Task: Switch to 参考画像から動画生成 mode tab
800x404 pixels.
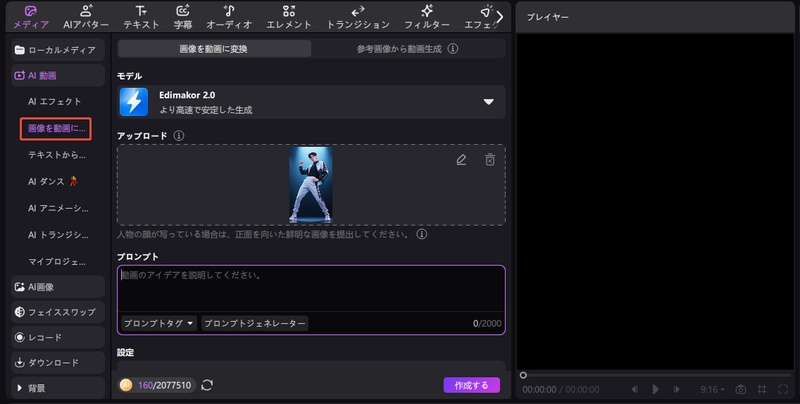Action: point(399,49)
